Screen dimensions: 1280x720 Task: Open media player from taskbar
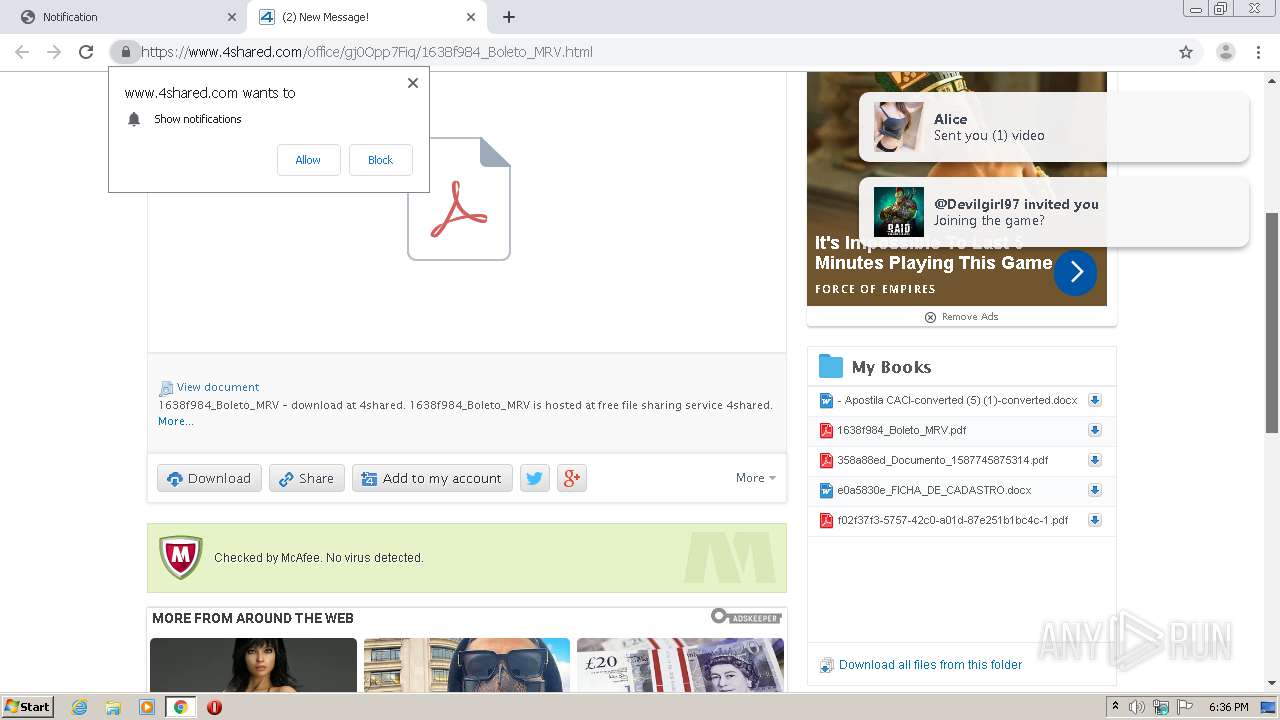tap(147, 707)
